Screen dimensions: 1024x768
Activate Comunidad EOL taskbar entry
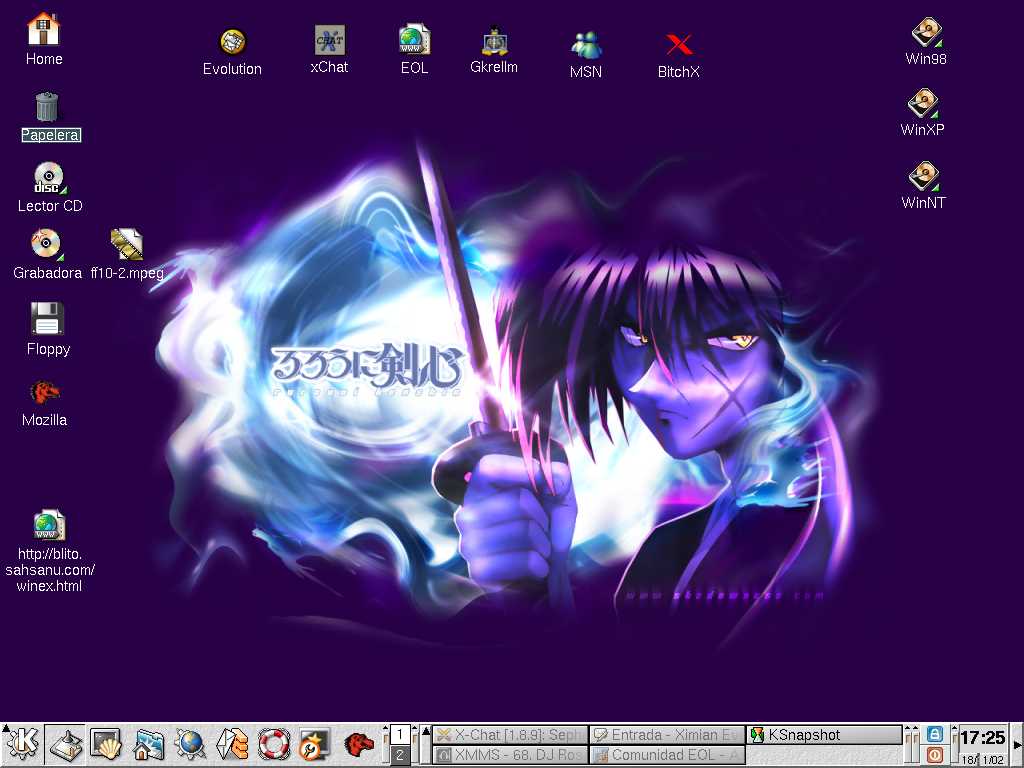pyautogui.click(x=667, y=755)
